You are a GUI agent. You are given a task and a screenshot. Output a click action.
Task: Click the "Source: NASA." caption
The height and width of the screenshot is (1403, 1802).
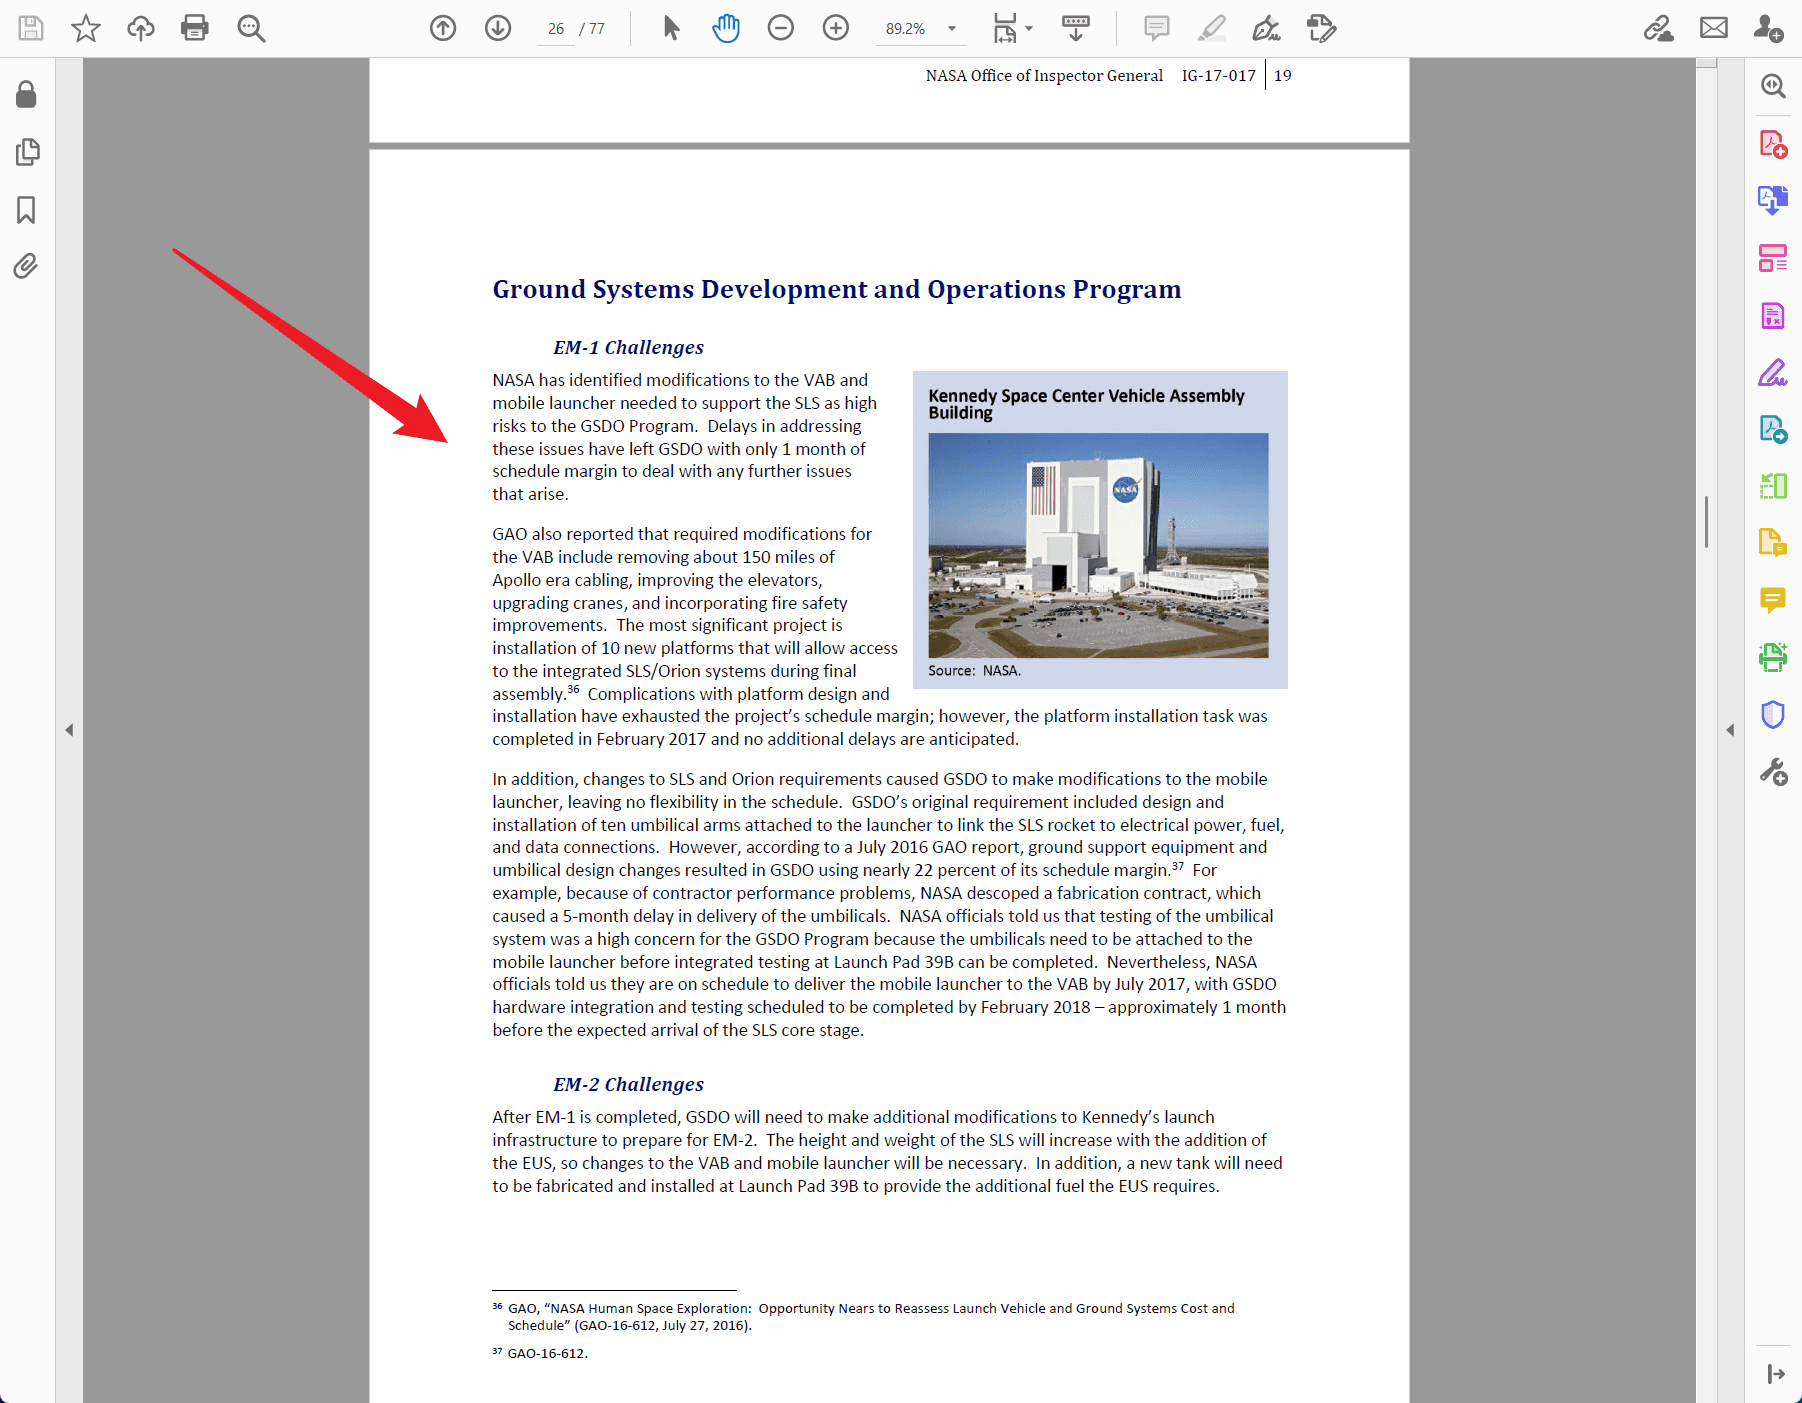974,671
